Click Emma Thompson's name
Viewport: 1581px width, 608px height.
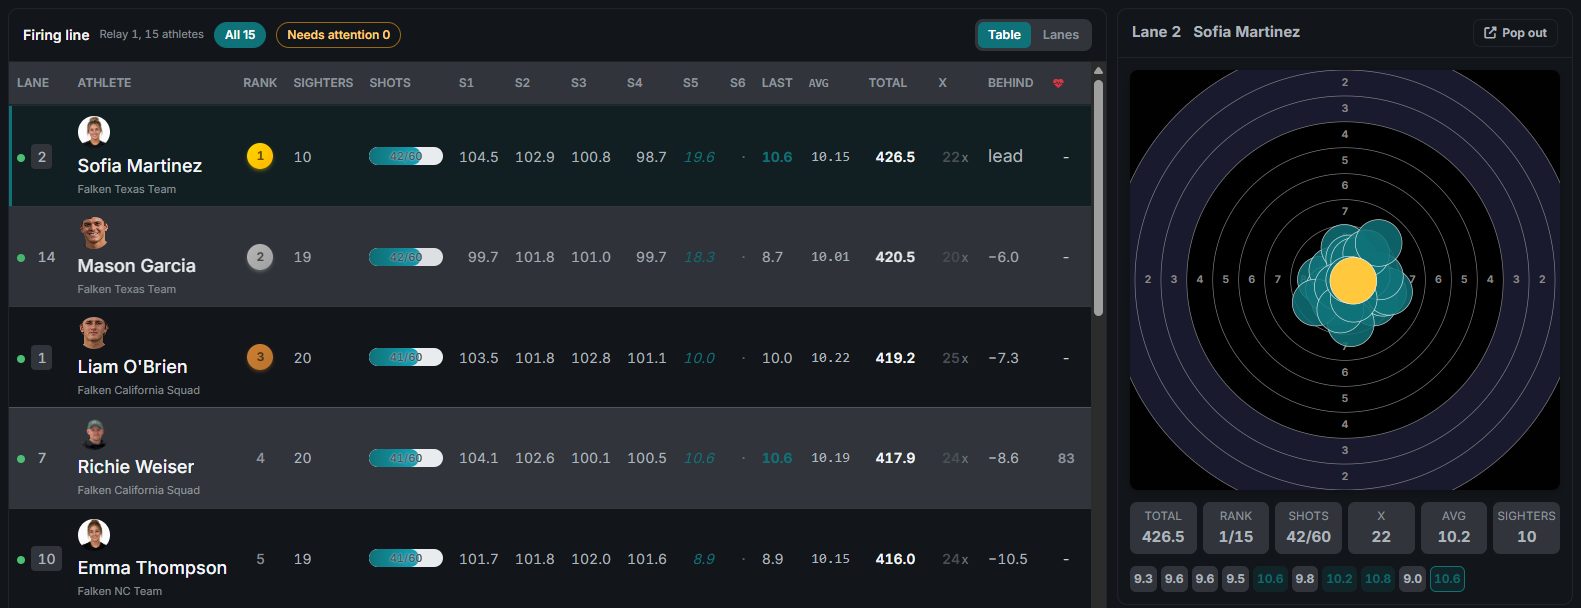coord(152,568)
